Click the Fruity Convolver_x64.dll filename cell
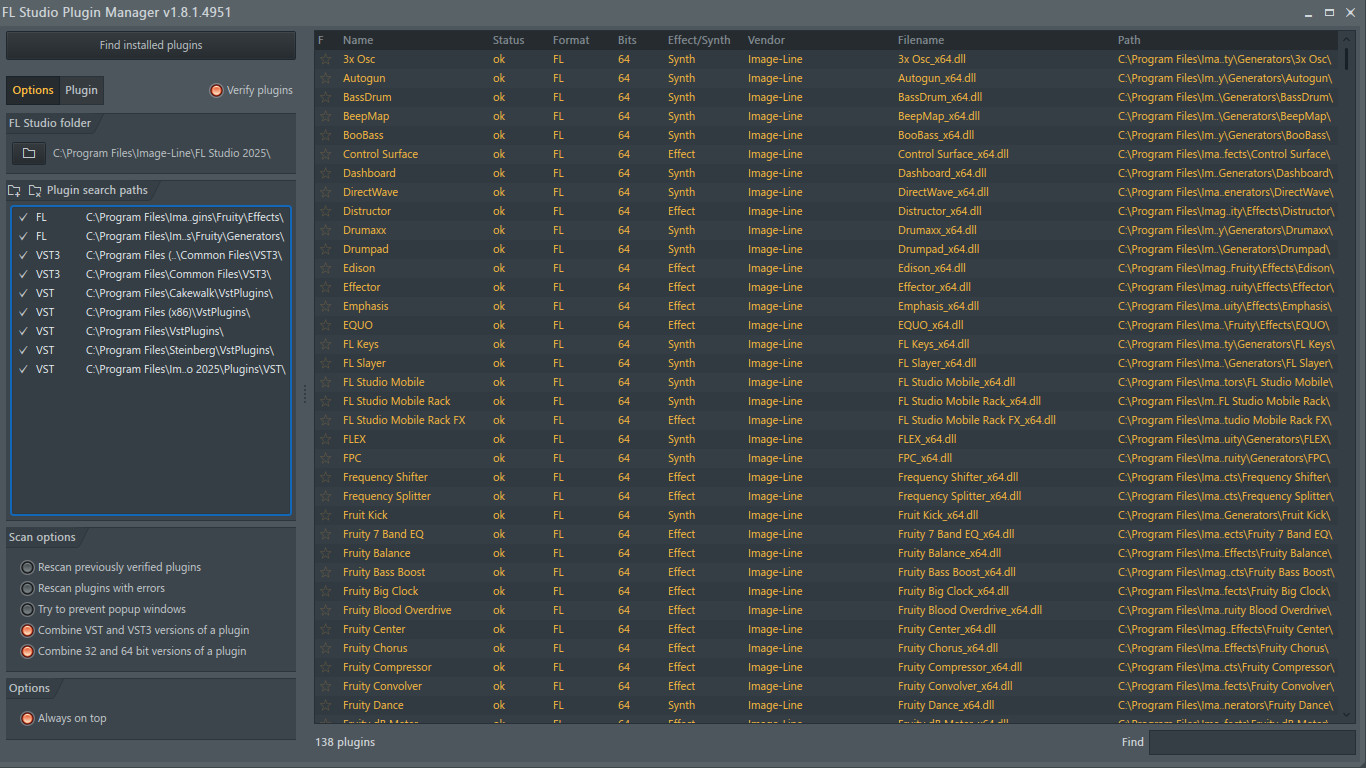The height and width of the screenshot is (768, 1366). pos(955,686)
